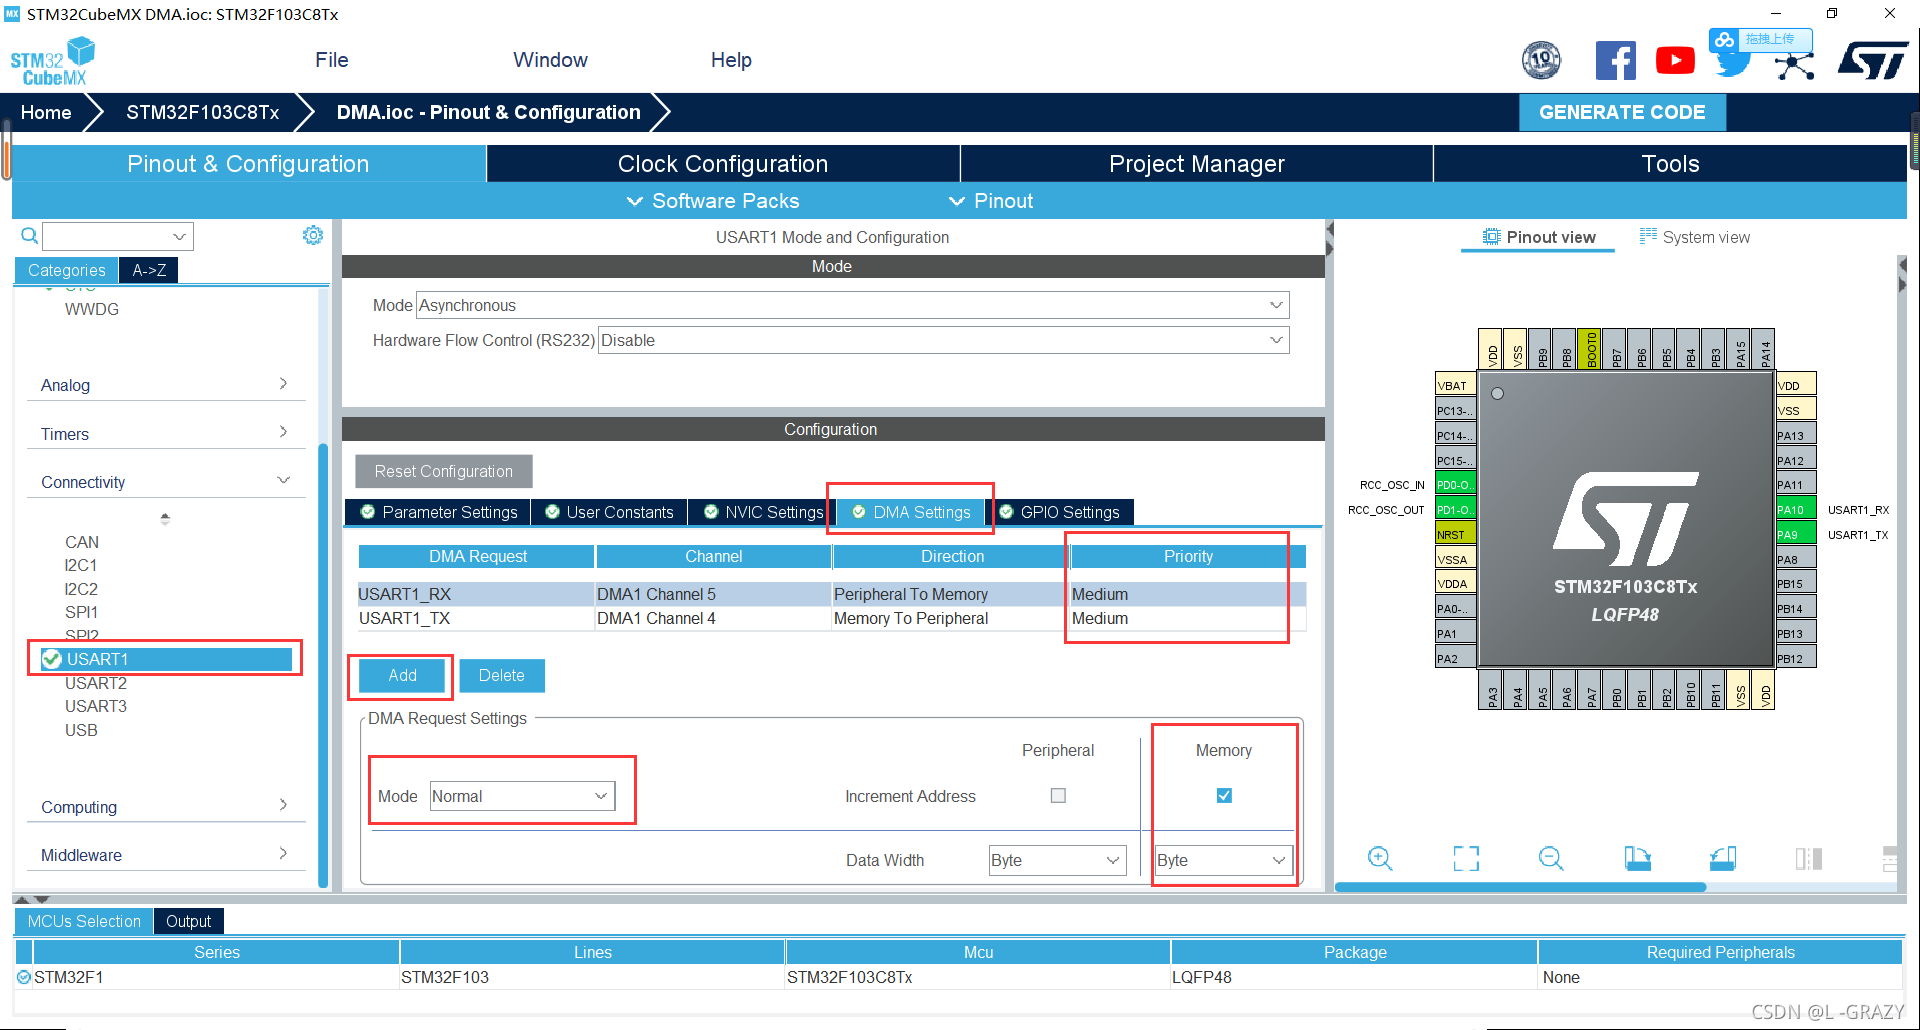Open the Software Packs dropdown
The height and width of the screenshot is (1030, 1920).
click(713, 201)
